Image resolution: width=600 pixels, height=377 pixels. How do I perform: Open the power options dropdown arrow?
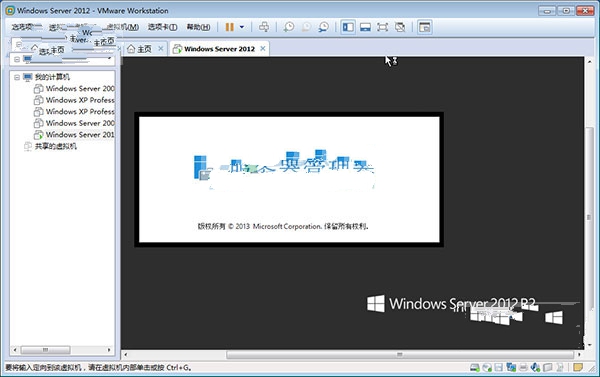point(242,27)
